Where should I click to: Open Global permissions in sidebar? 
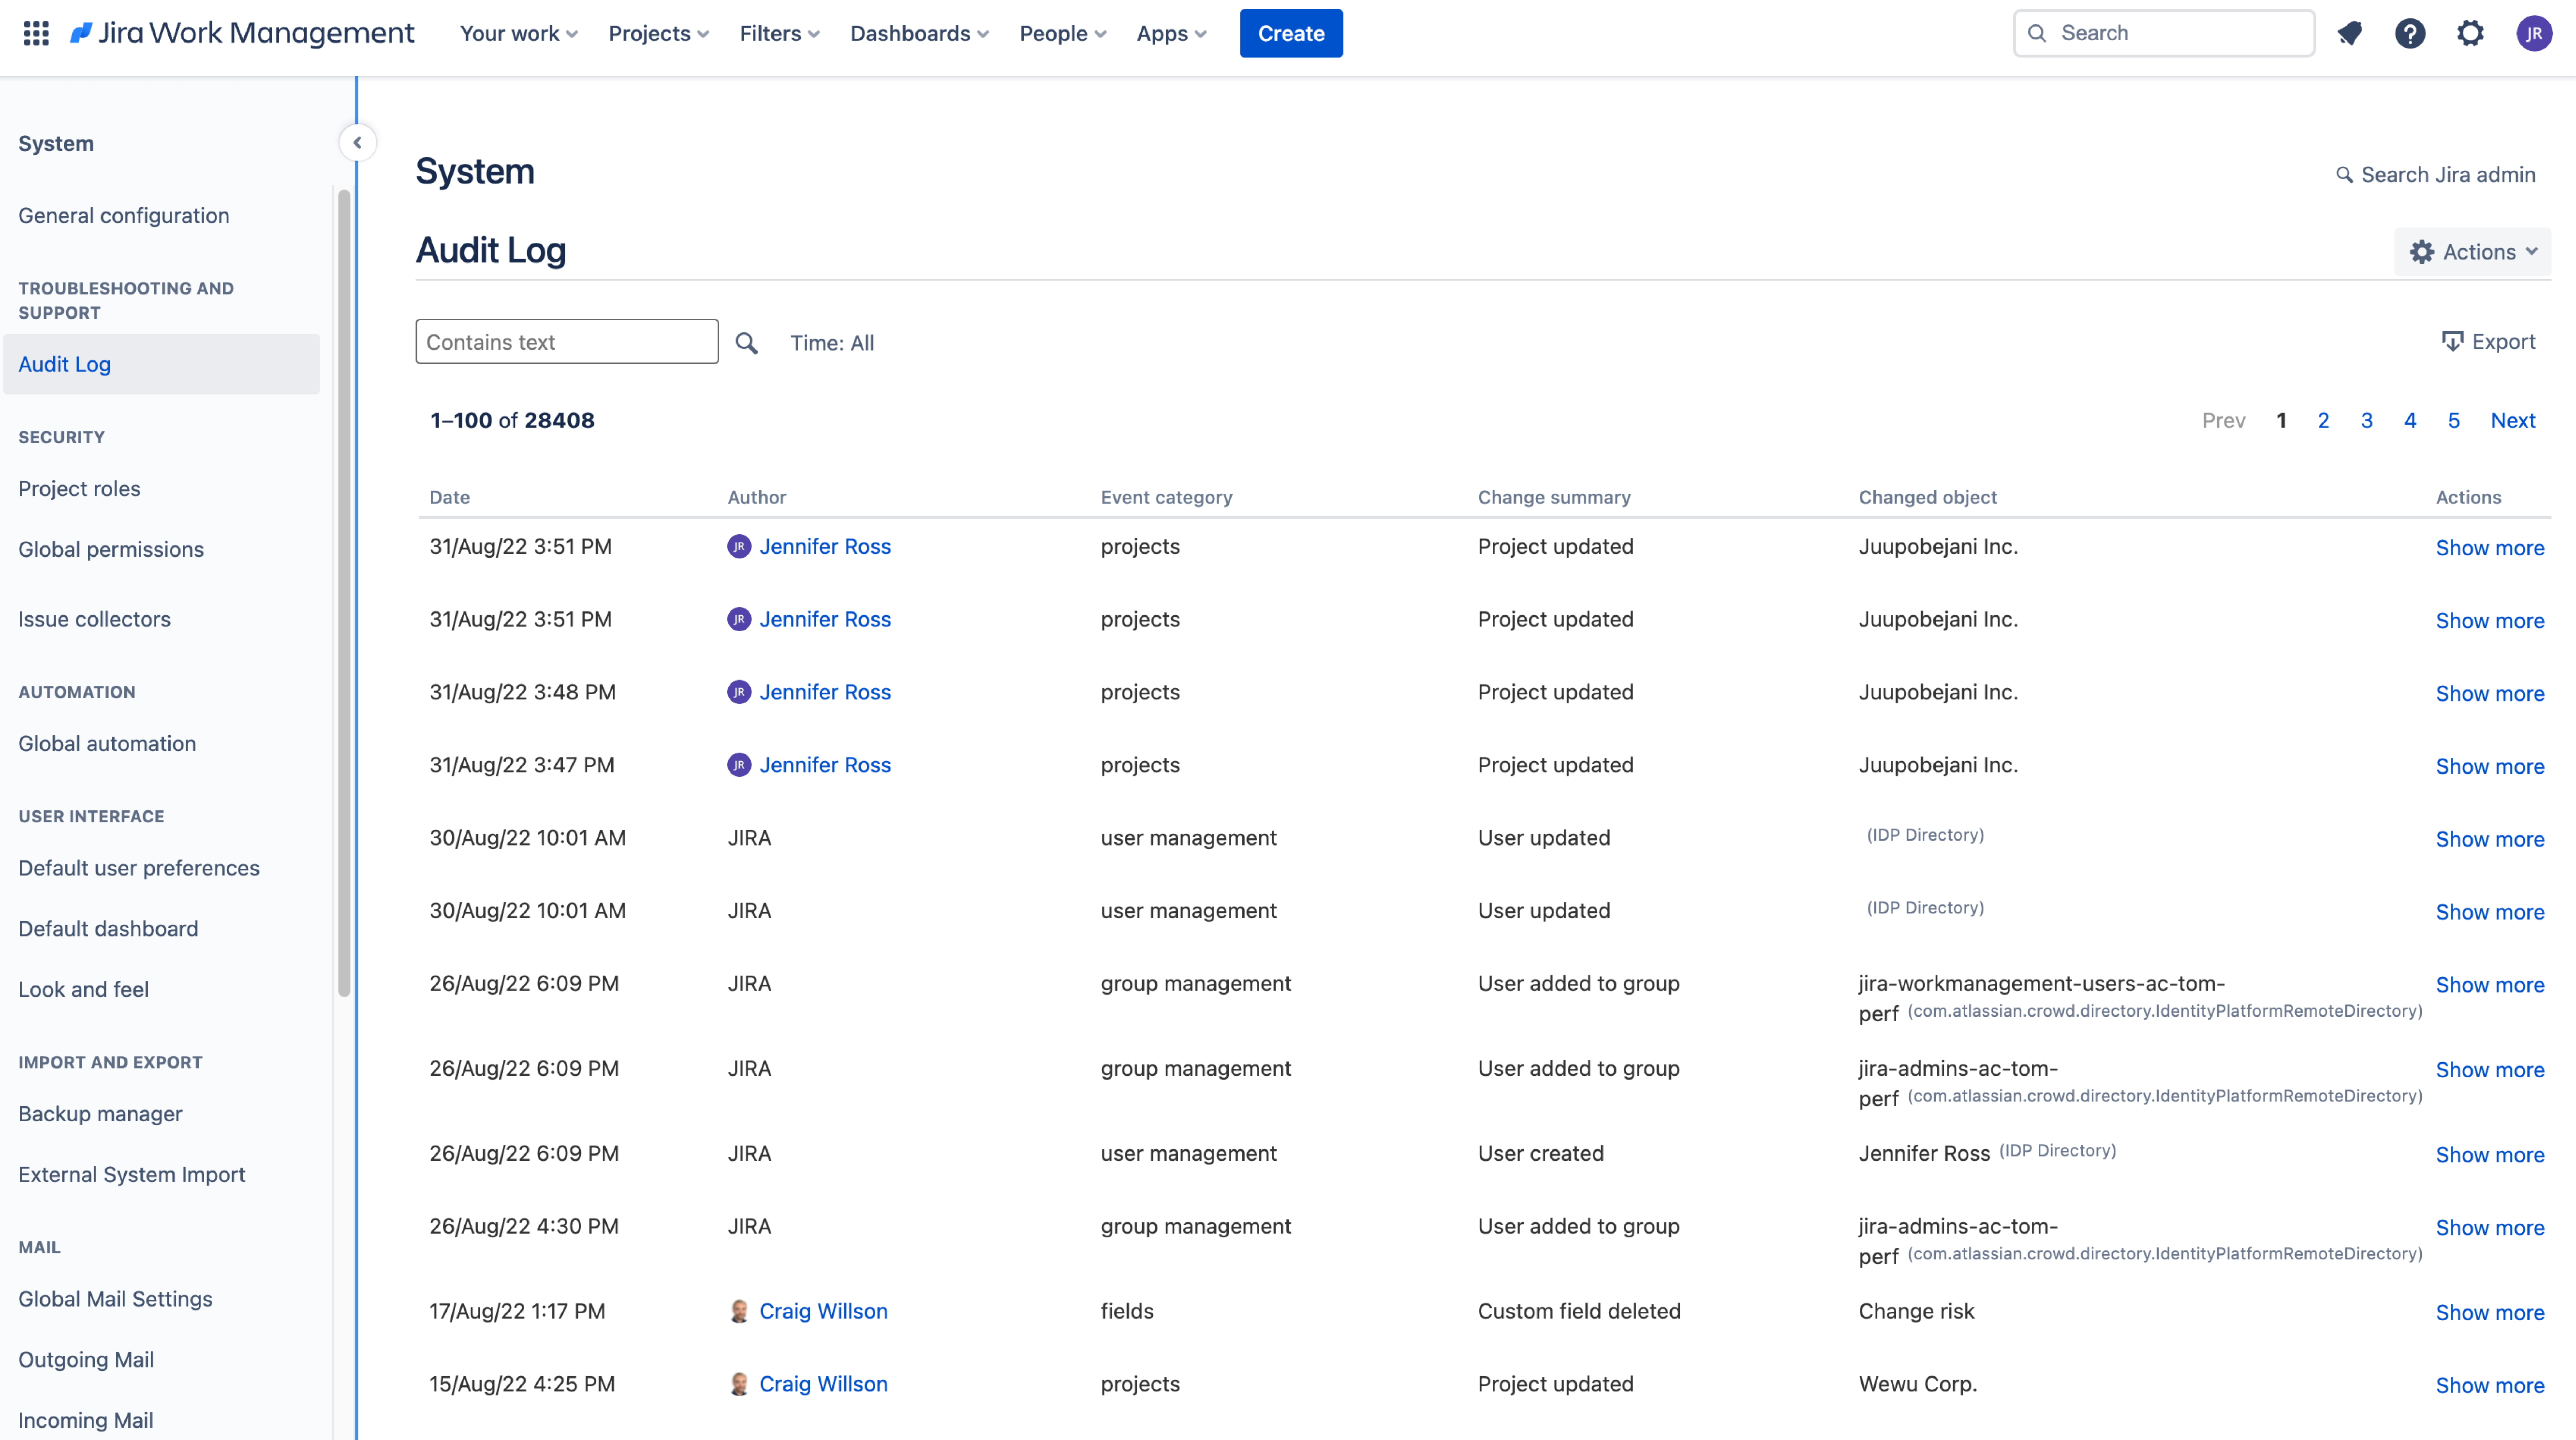point(111,549)
